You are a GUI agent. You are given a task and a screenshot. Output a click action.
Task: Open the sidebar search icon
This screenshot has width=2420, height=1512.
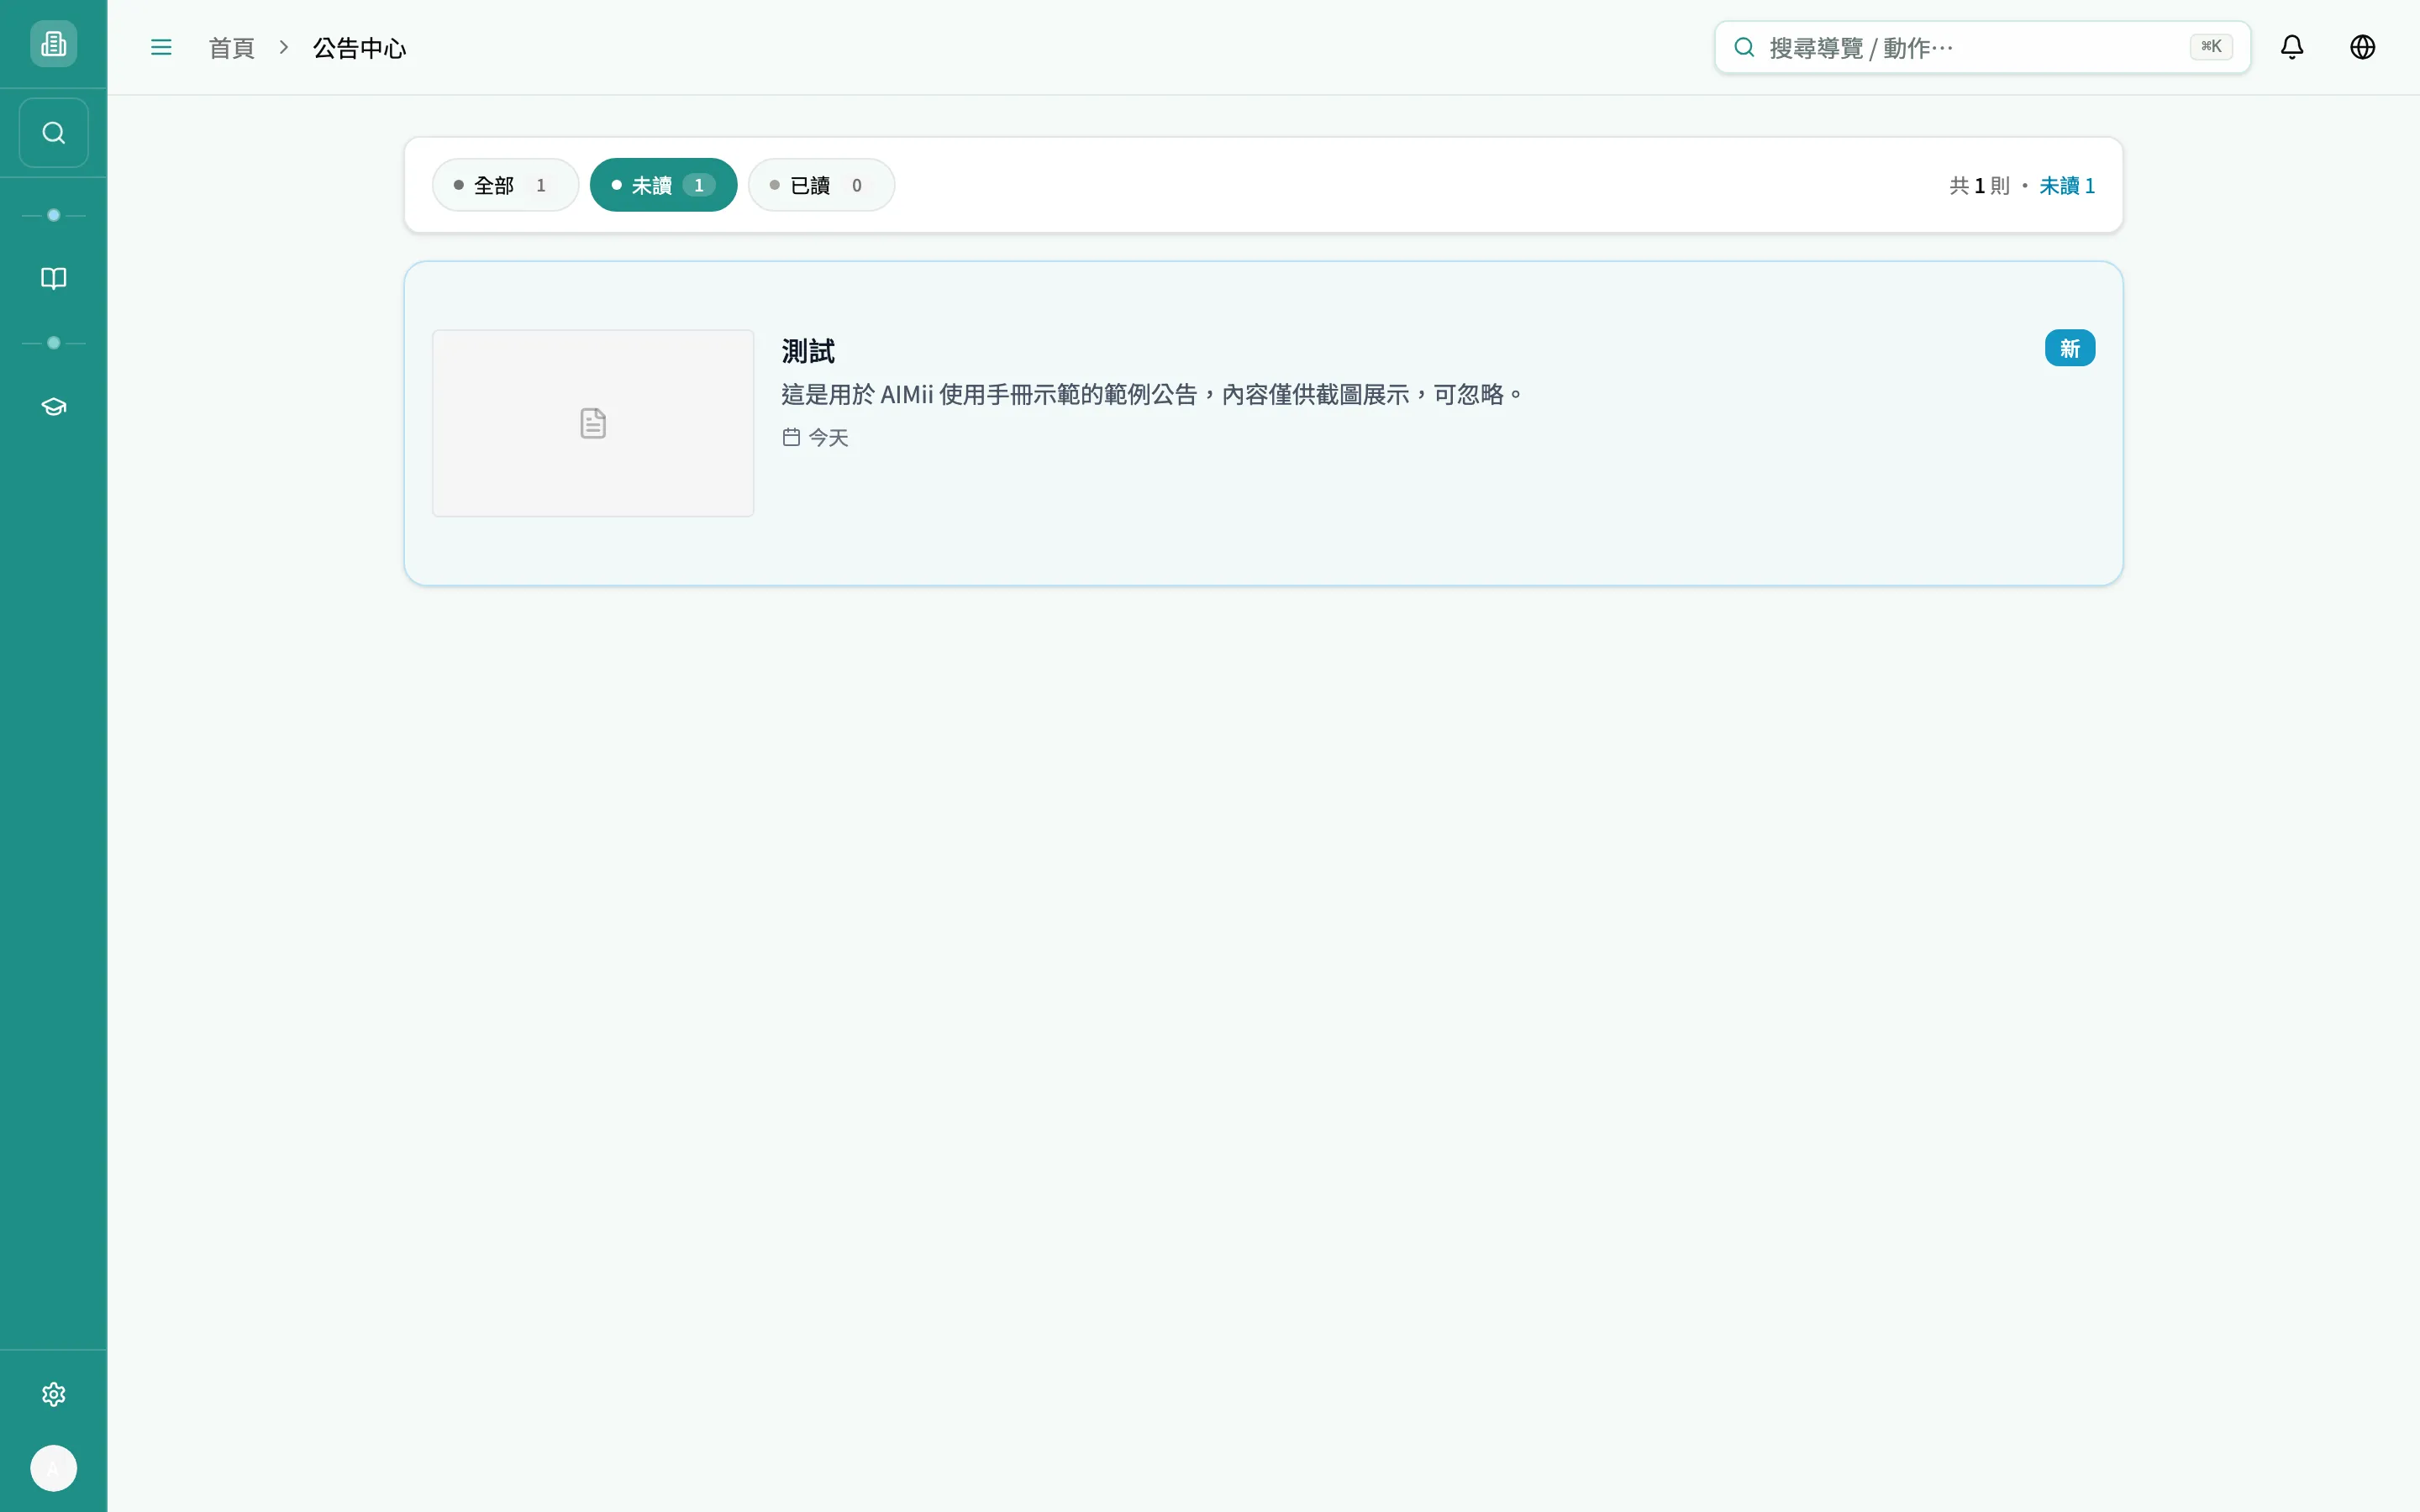tap(53, 133)
